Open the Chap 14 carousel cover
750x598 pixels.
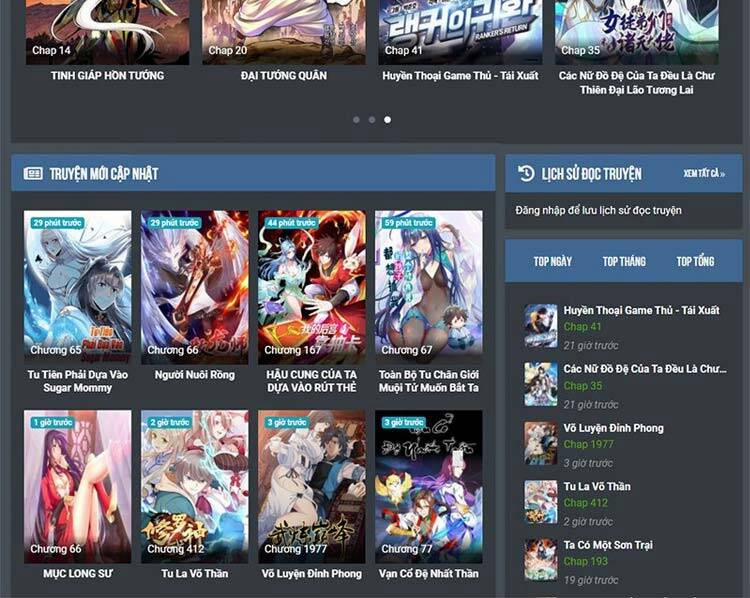pos(107,32)
